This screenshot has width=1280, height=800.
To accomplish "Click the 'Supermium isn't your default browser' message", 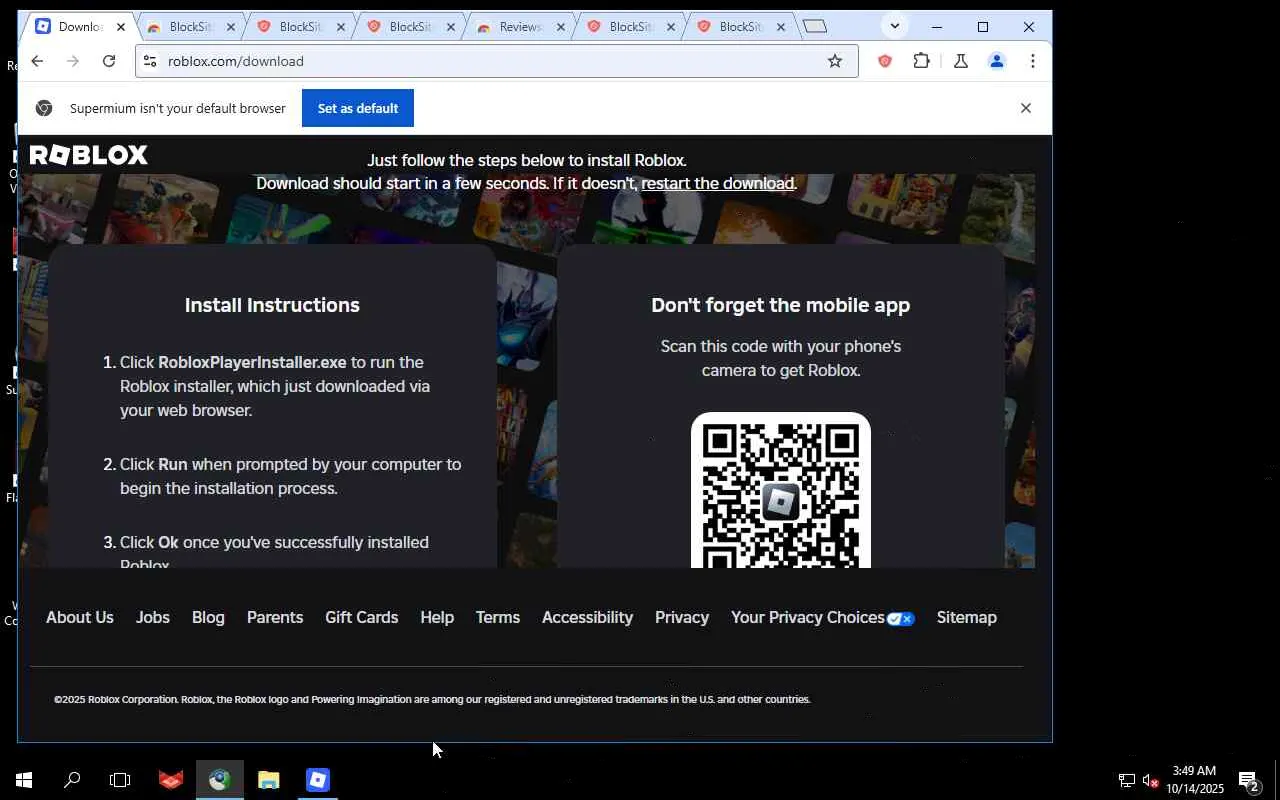I will tap(178, 108).
